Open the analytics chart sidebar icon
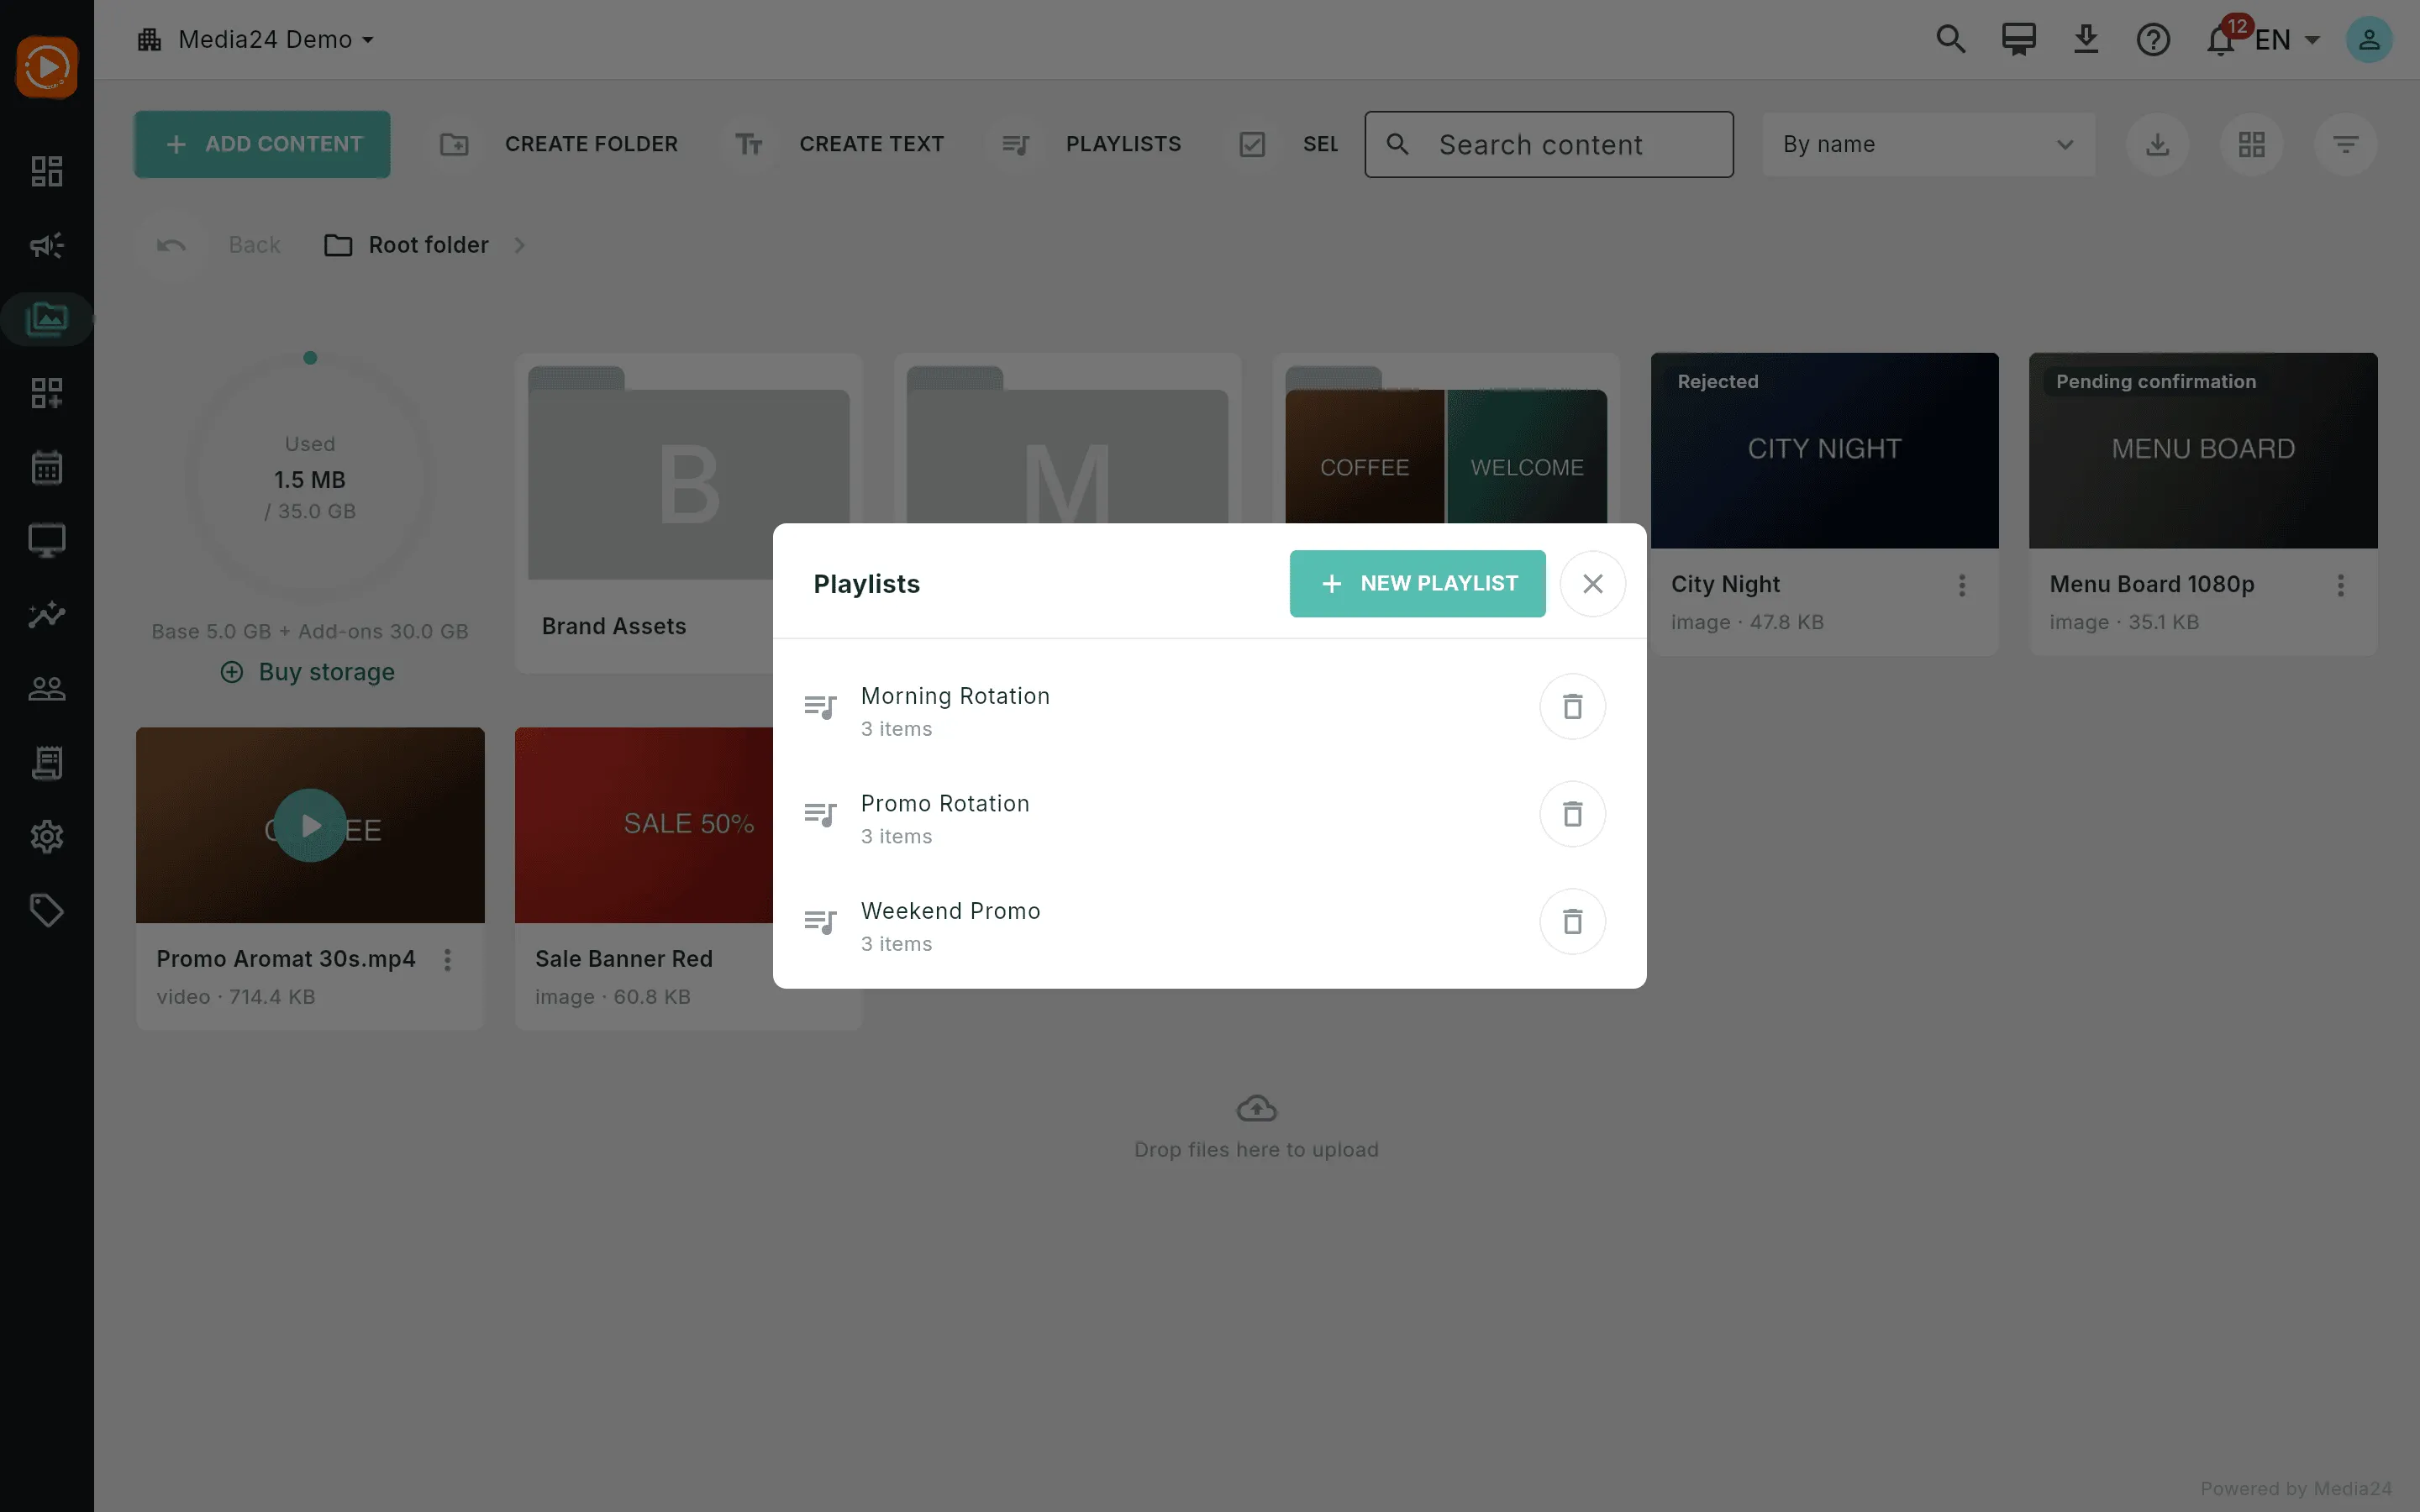 click(x=47, y=615)
